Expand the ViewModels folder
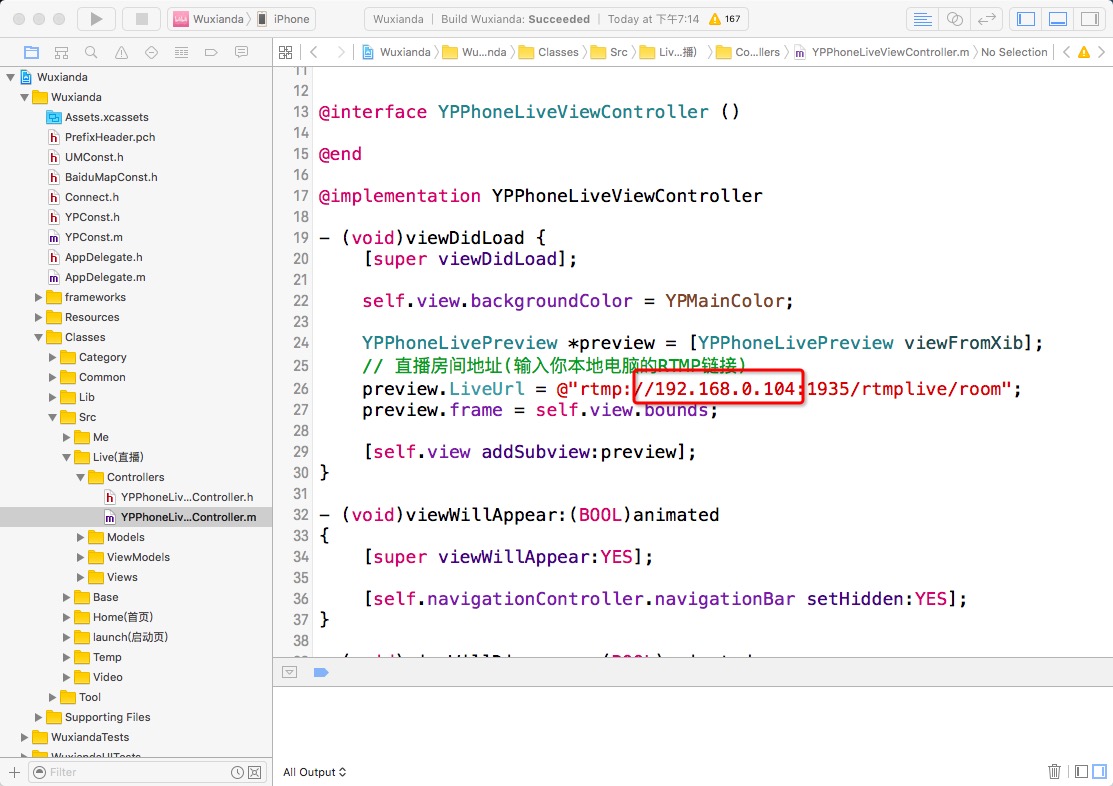The width and height of the screenshot is (1113, 786). click(81, 557)
